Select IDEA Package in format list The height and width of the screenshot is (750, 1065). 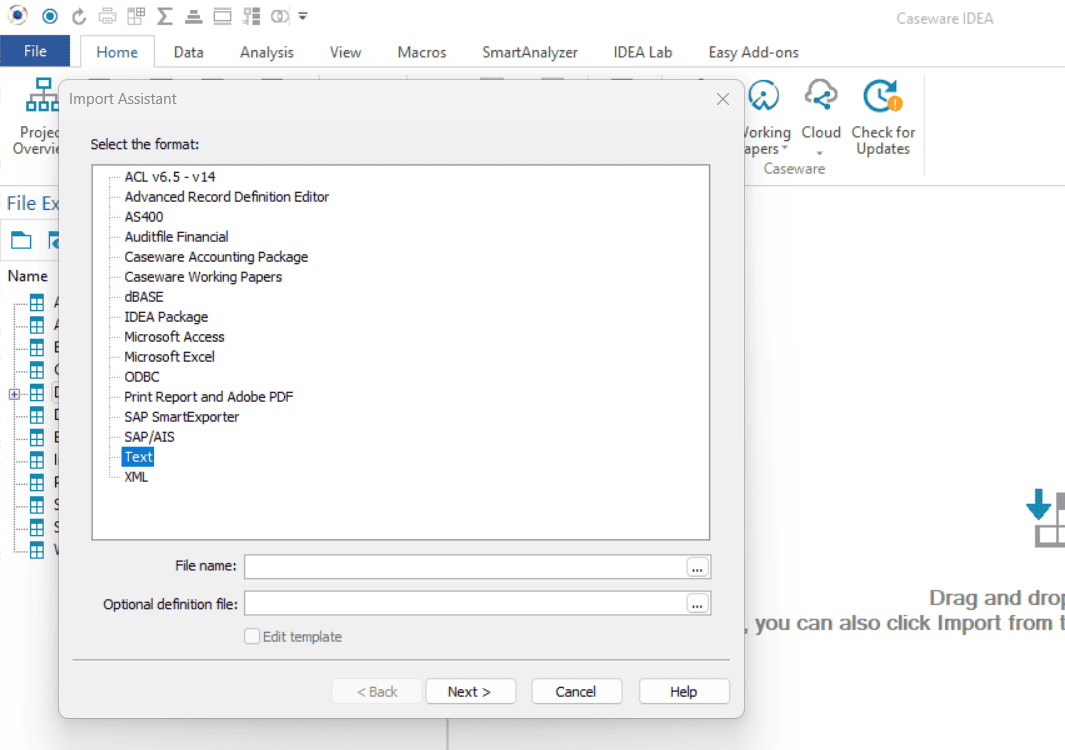166,317
